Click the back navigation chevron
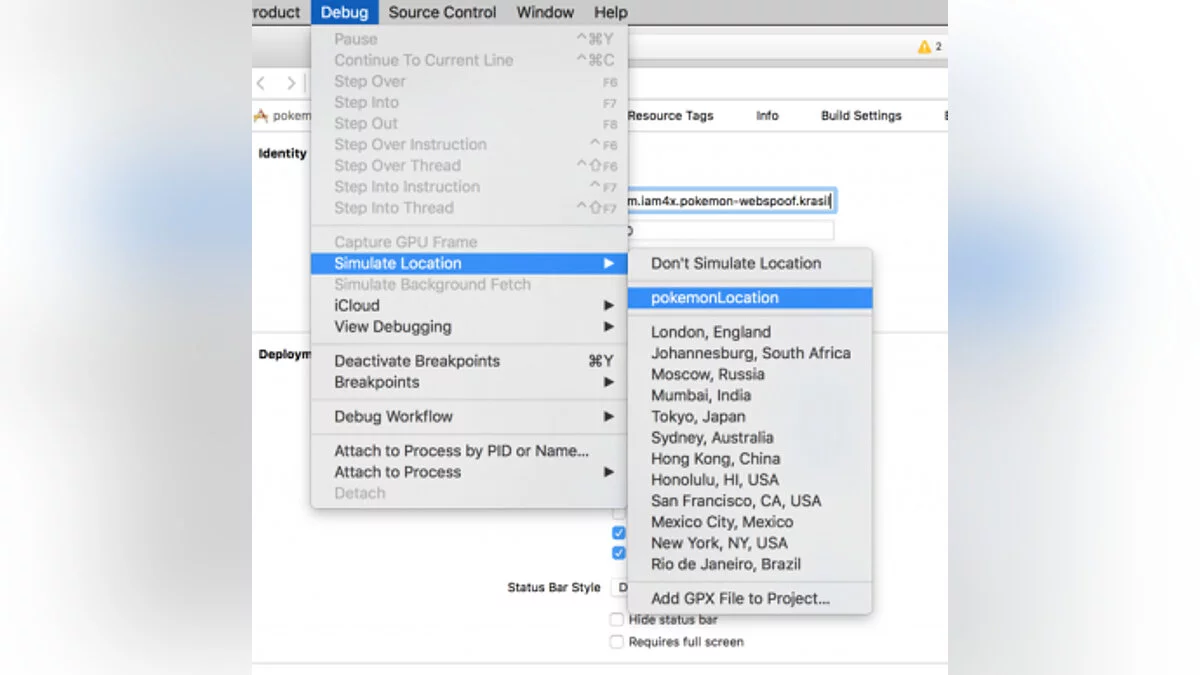The image size is (1200, 675). [x=261, y=84]
